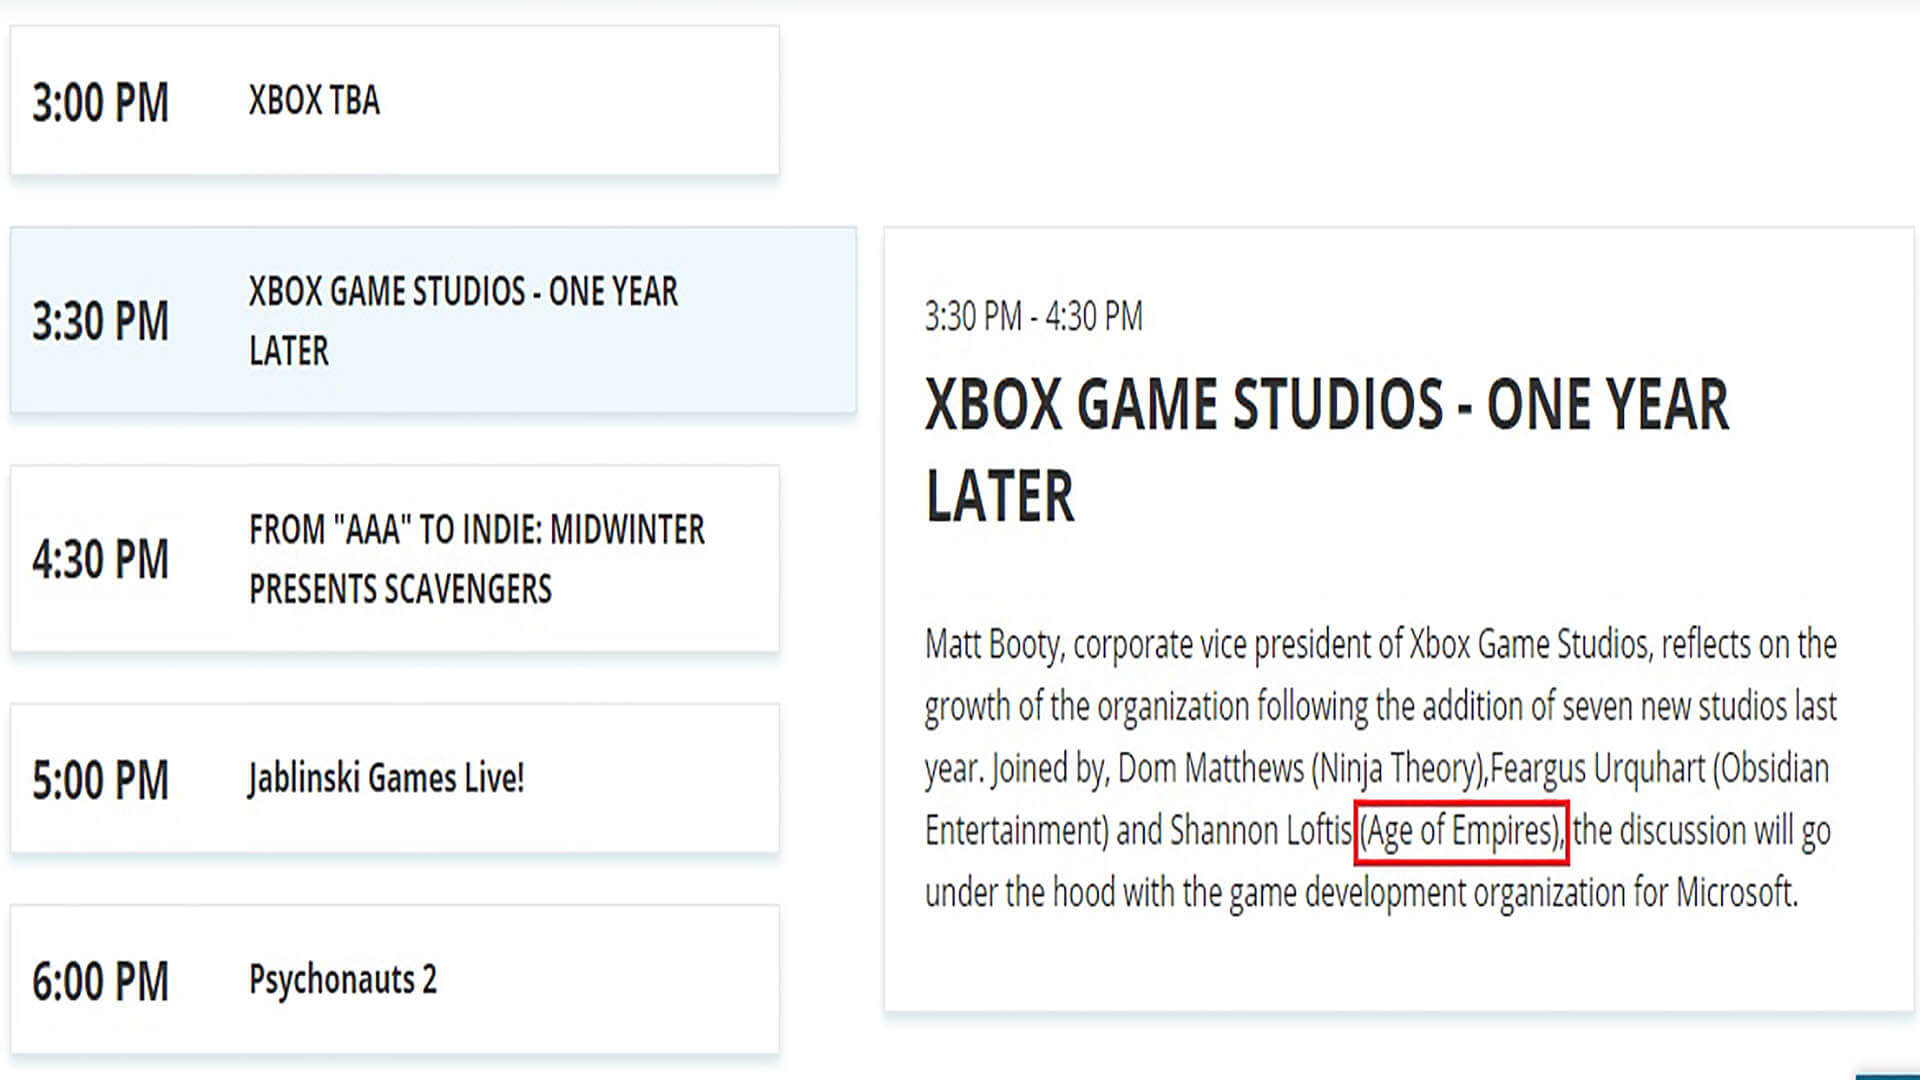
Task: Click the 3:30 PM - 4:30 PM detail time
Action: point(1033,317)
